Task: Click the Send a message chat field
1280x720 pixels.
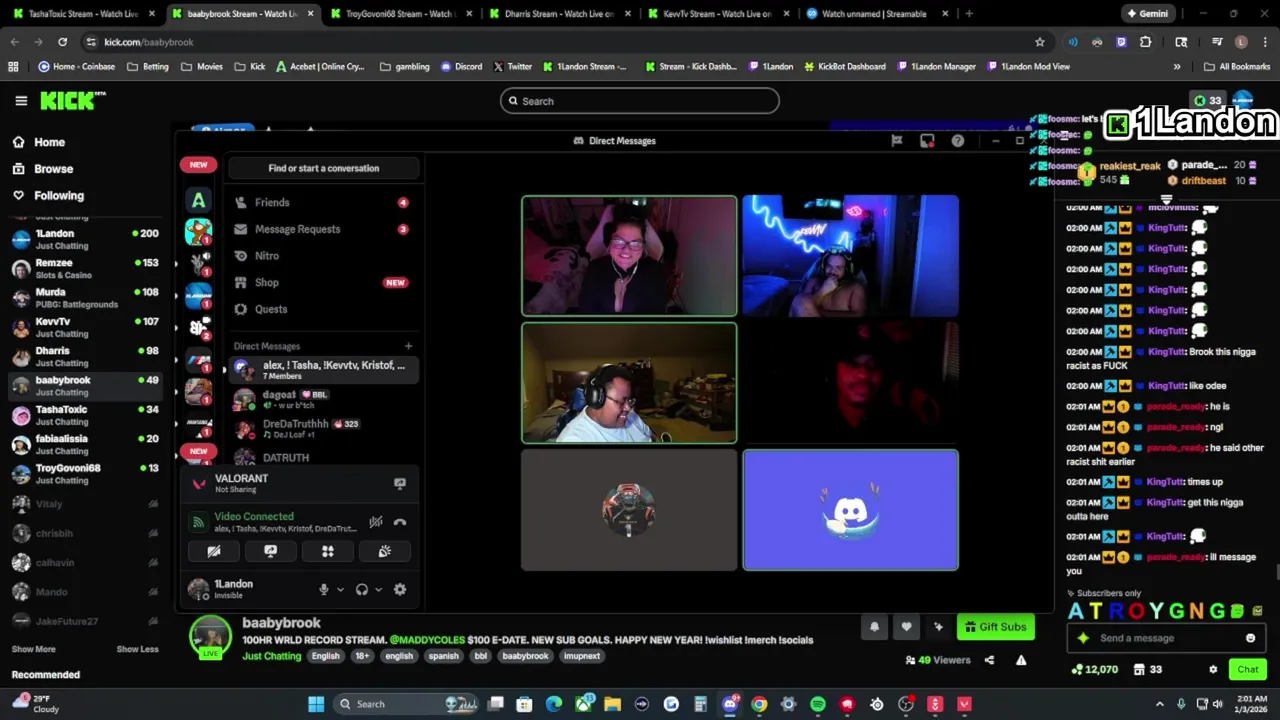Action: 1165,638
